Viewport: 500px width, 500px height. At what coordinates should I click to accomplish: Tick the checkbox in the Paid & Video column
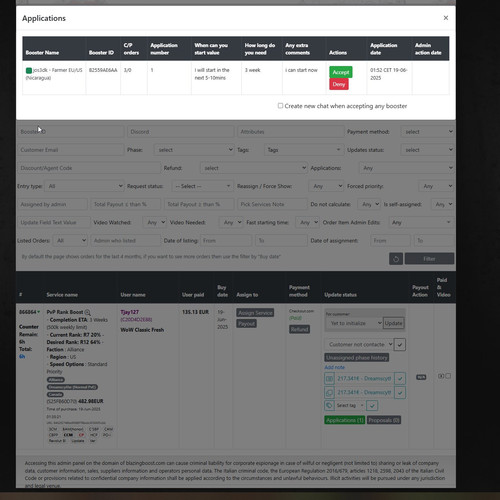point(448,376)
